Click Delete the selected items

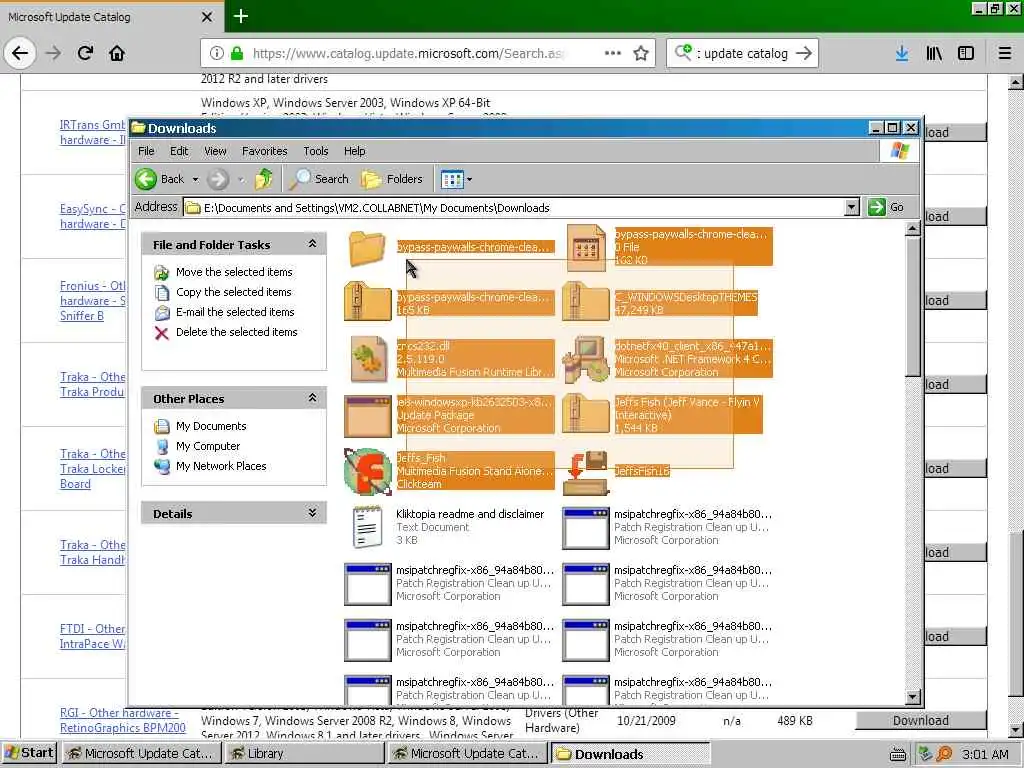236,332
